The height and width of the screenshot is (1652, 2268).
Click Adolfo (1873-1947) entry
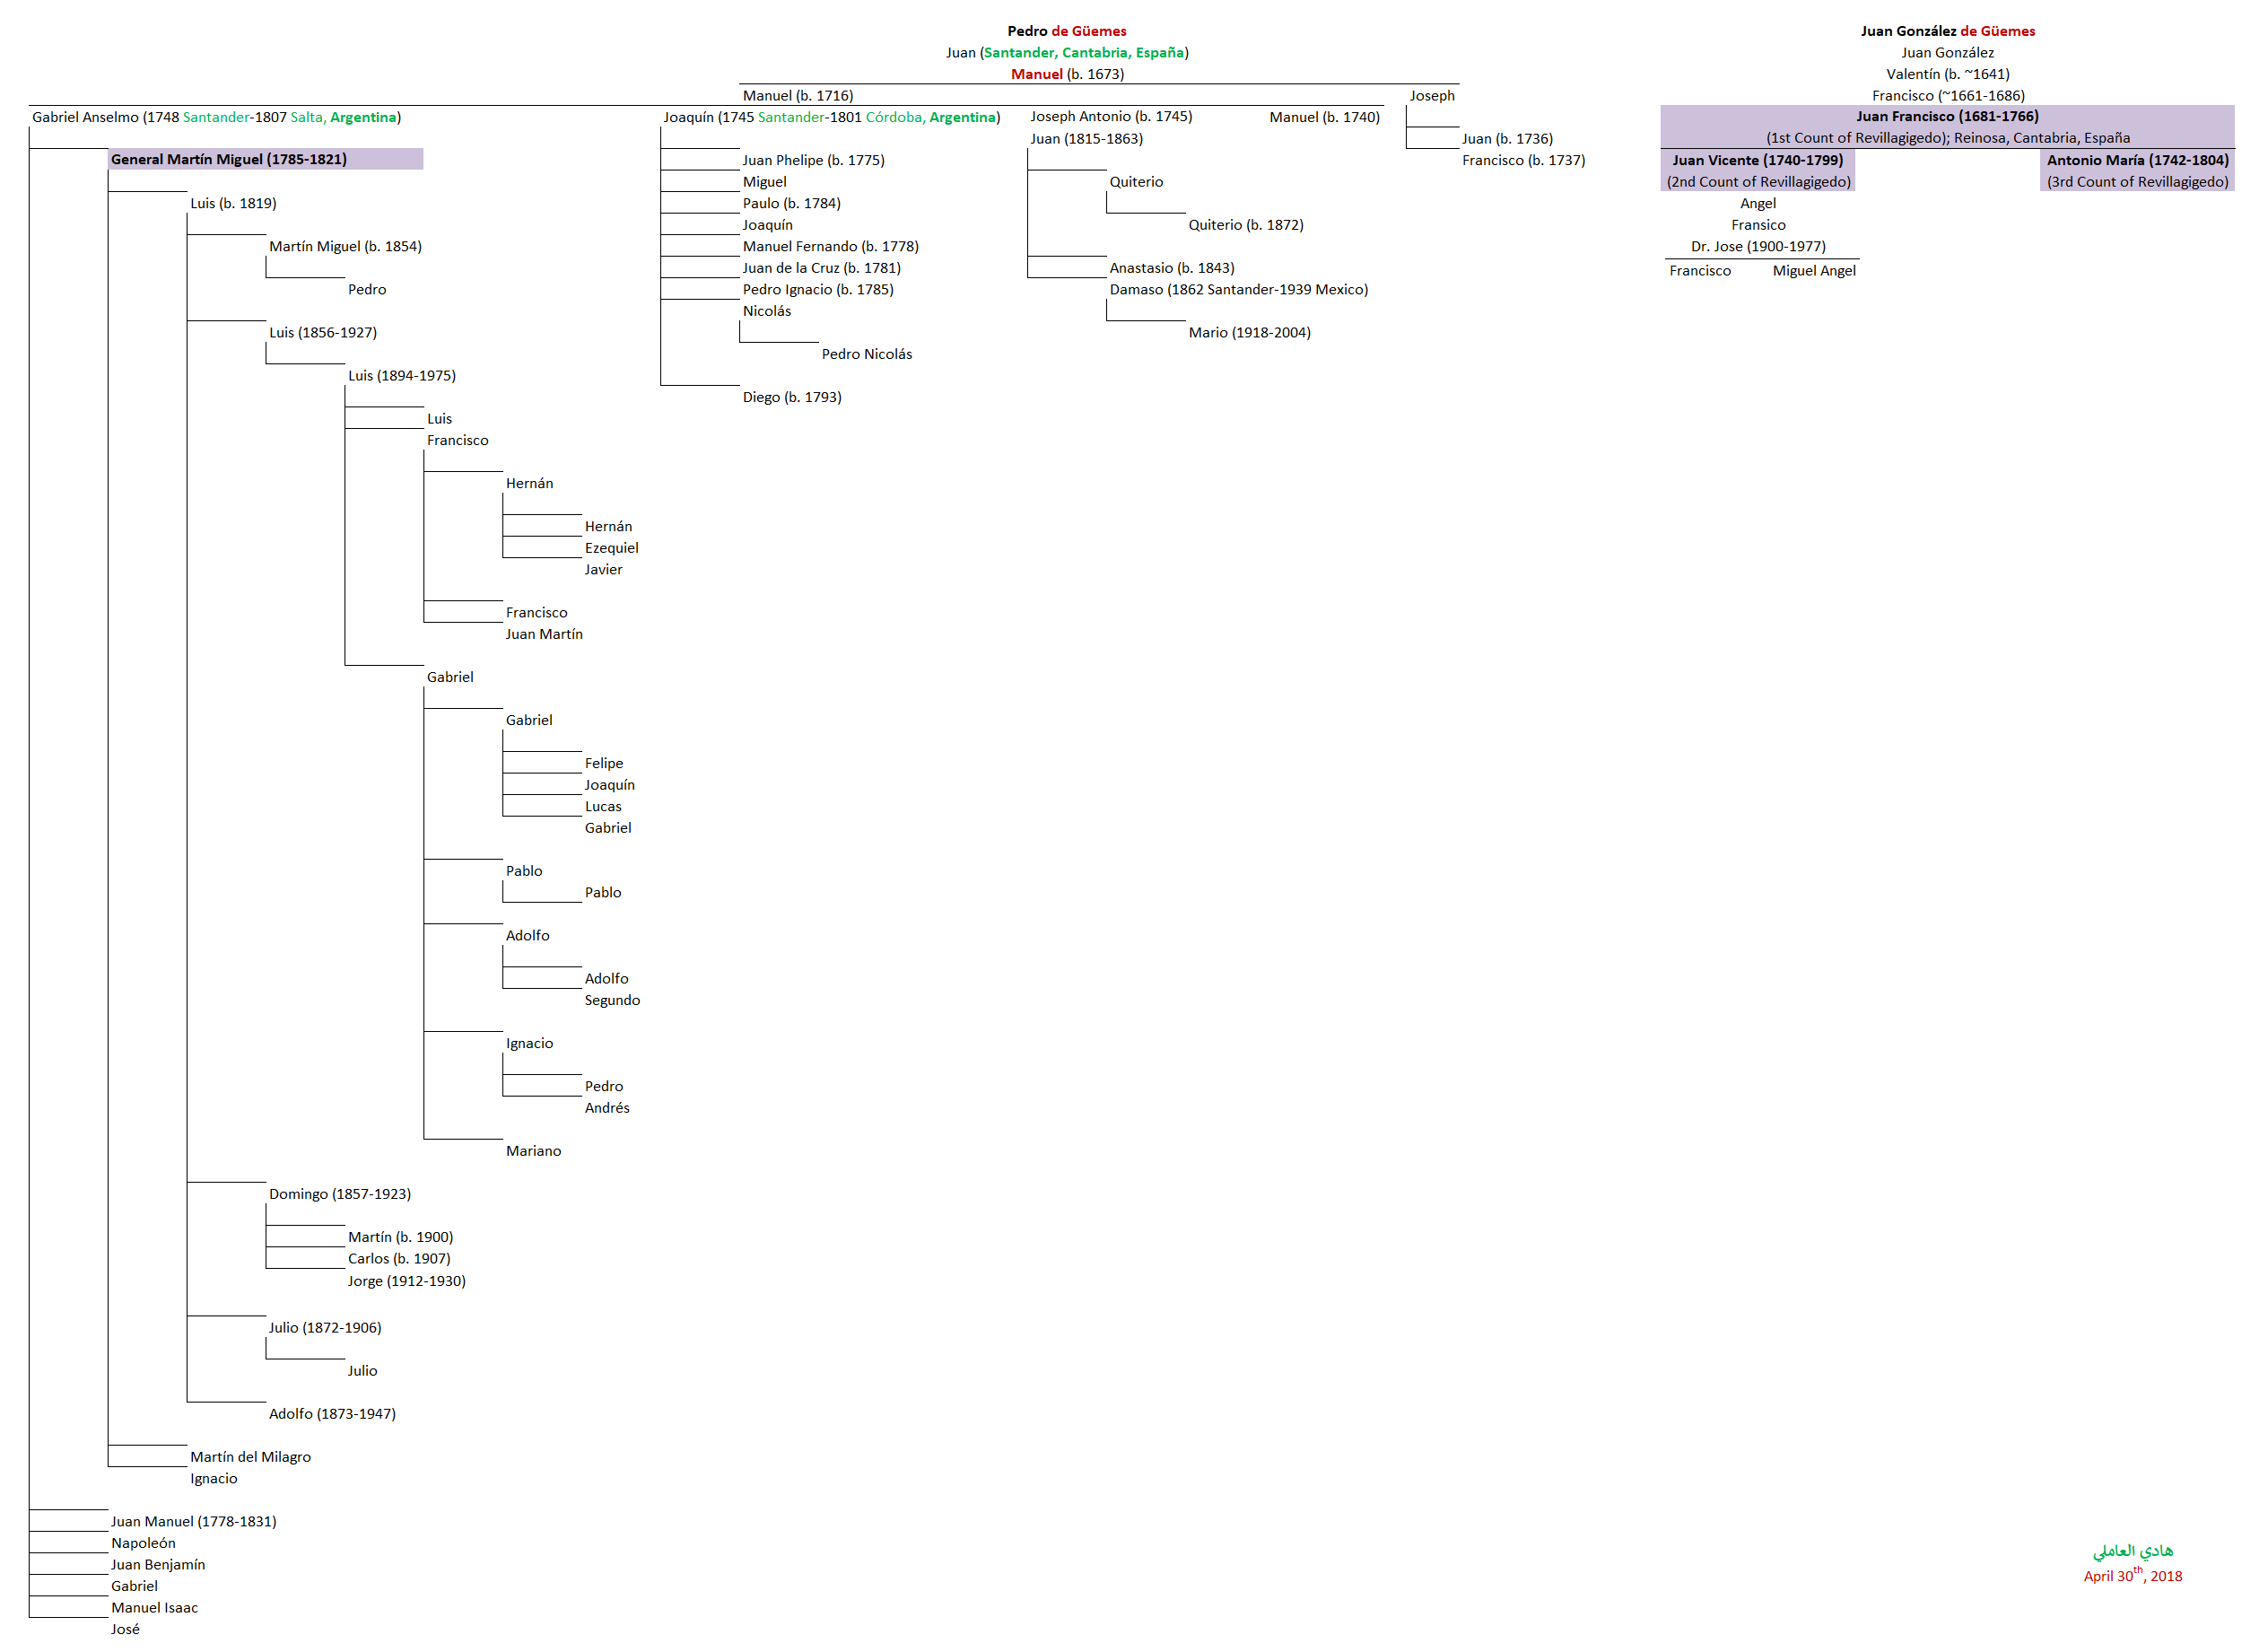(x=332, y=1414)
